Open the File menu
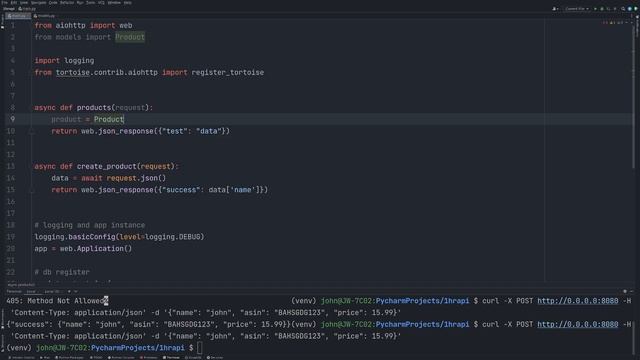This screenshot has width=640, height=360. pyautogui.click(x=4, y=3)
